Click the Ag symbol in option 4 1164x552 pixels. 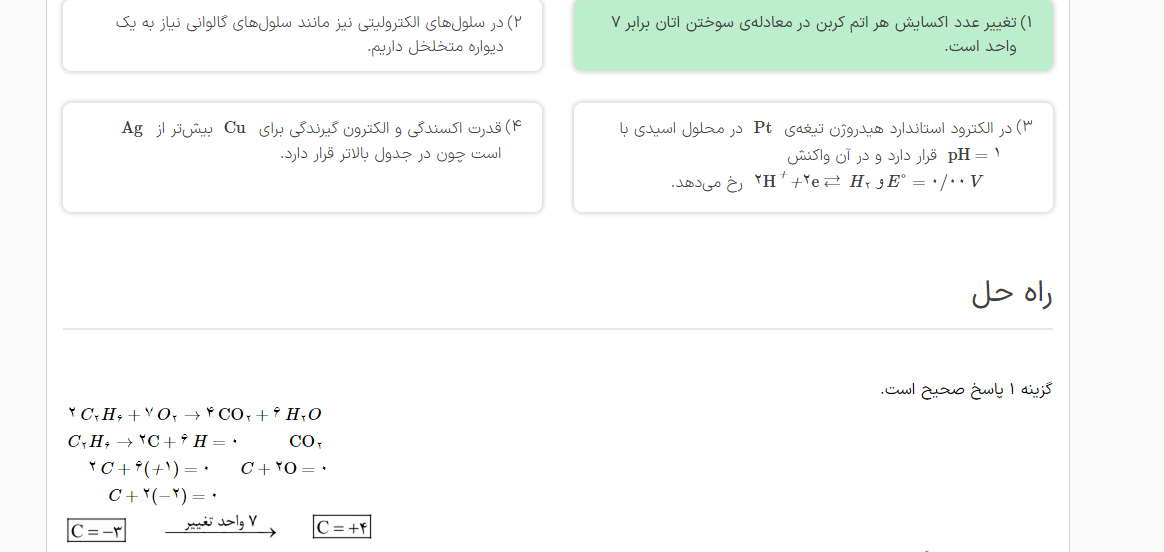point(132,128)
